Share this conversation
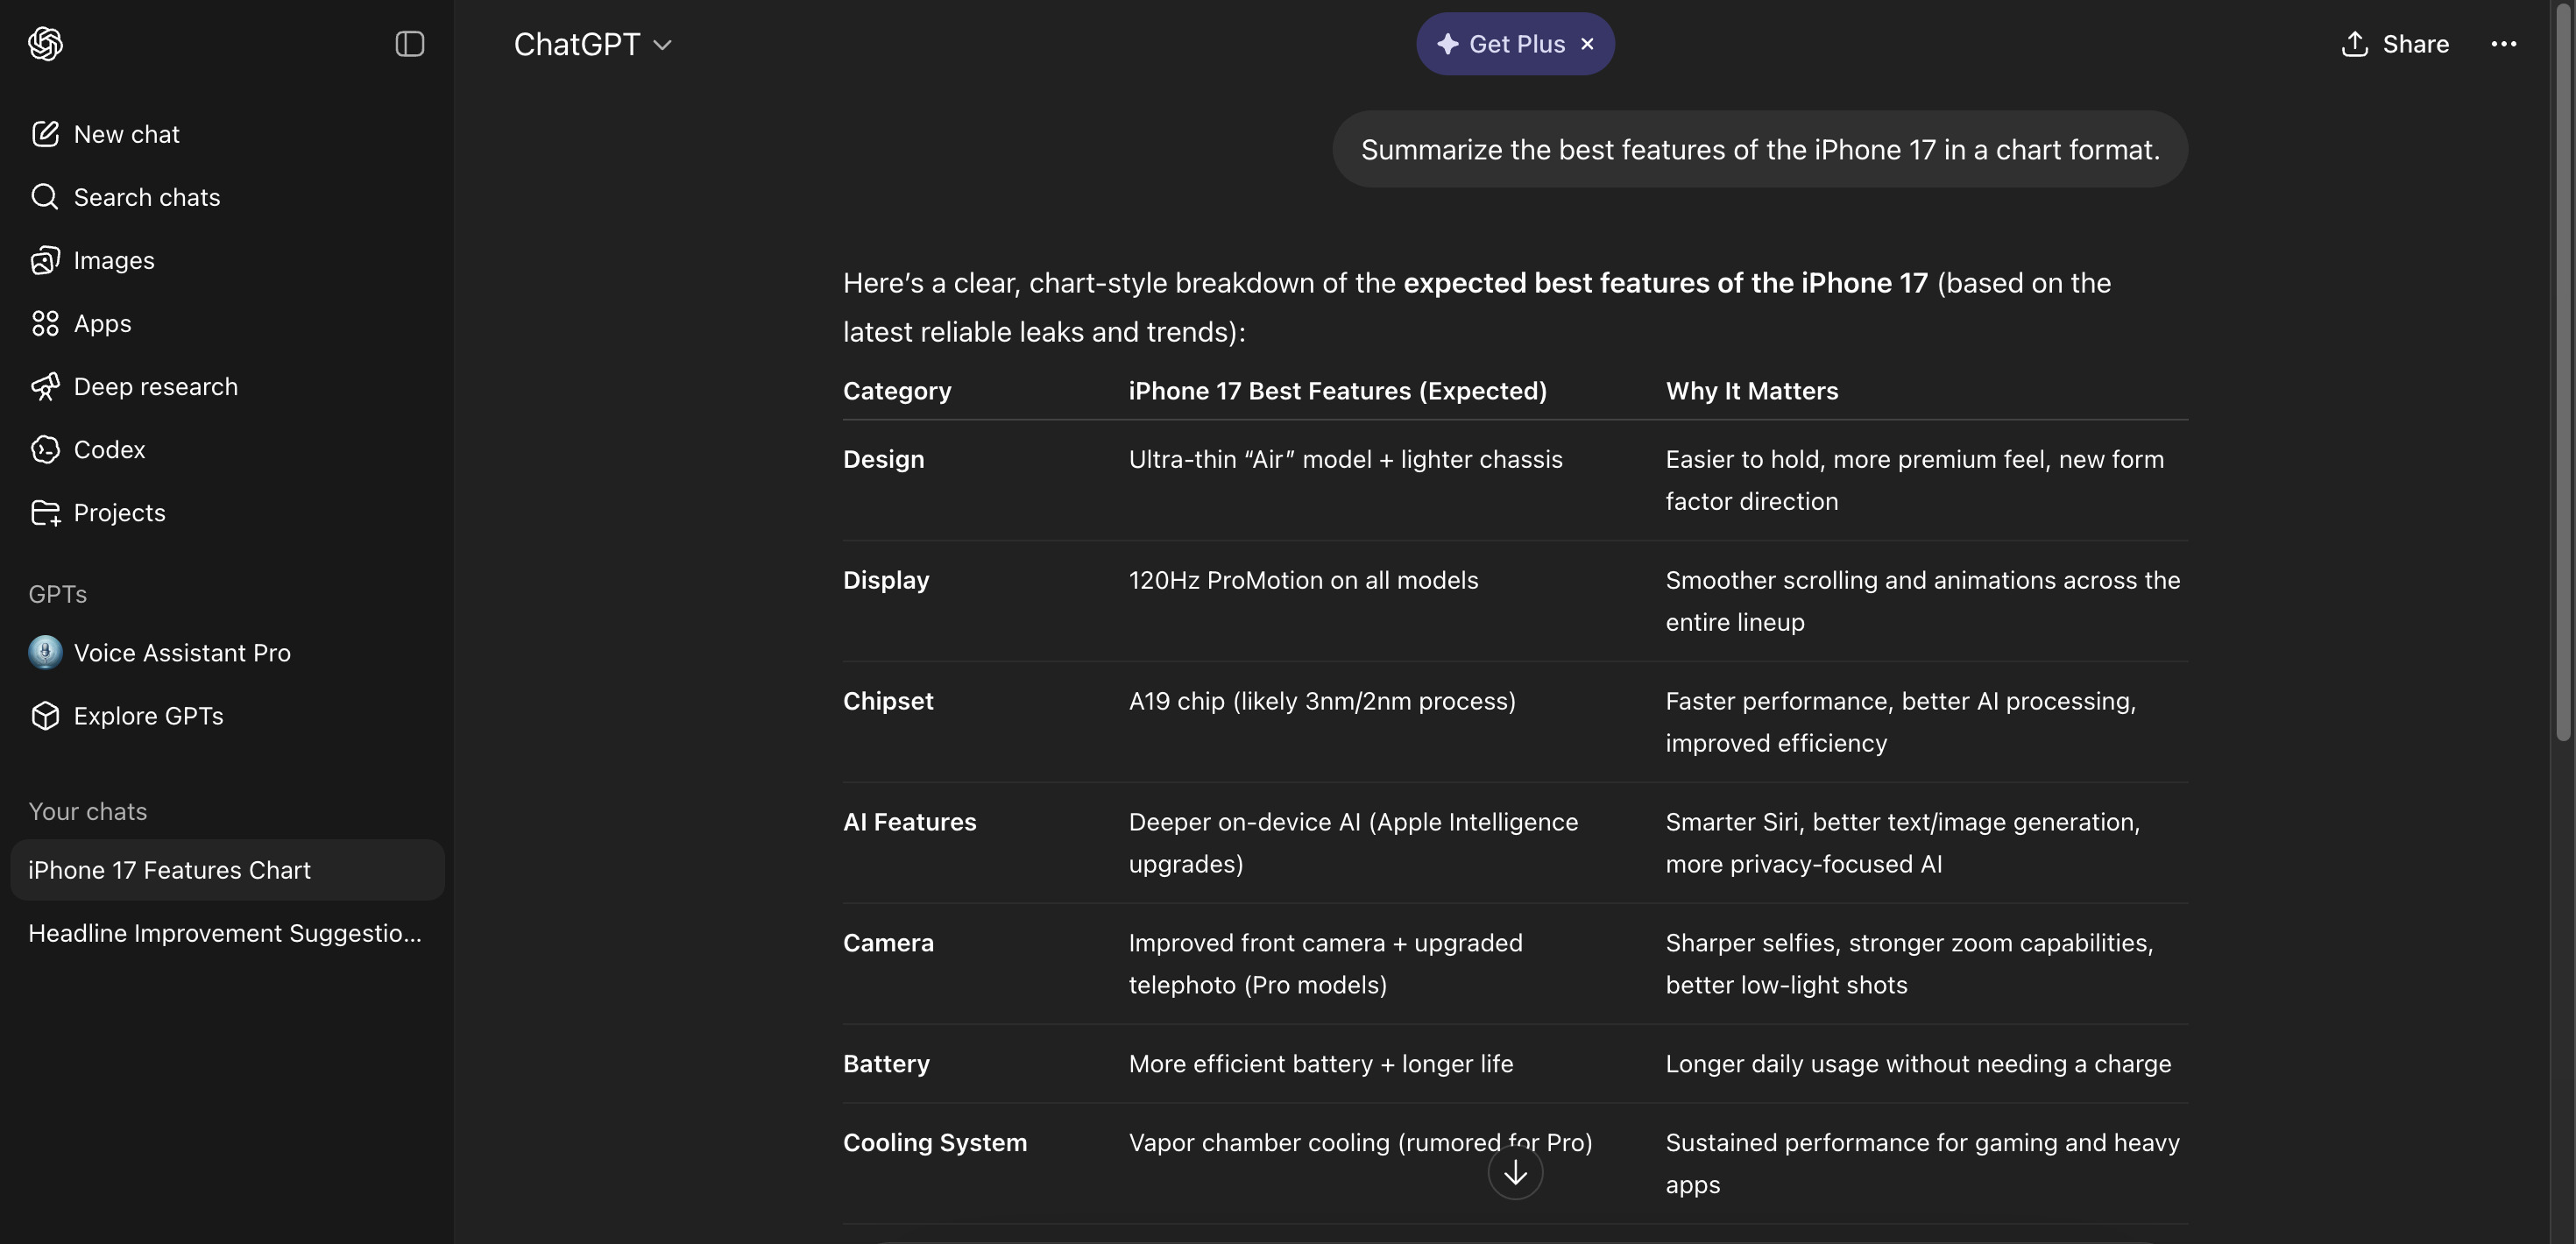 click(x=2395, y=44)
